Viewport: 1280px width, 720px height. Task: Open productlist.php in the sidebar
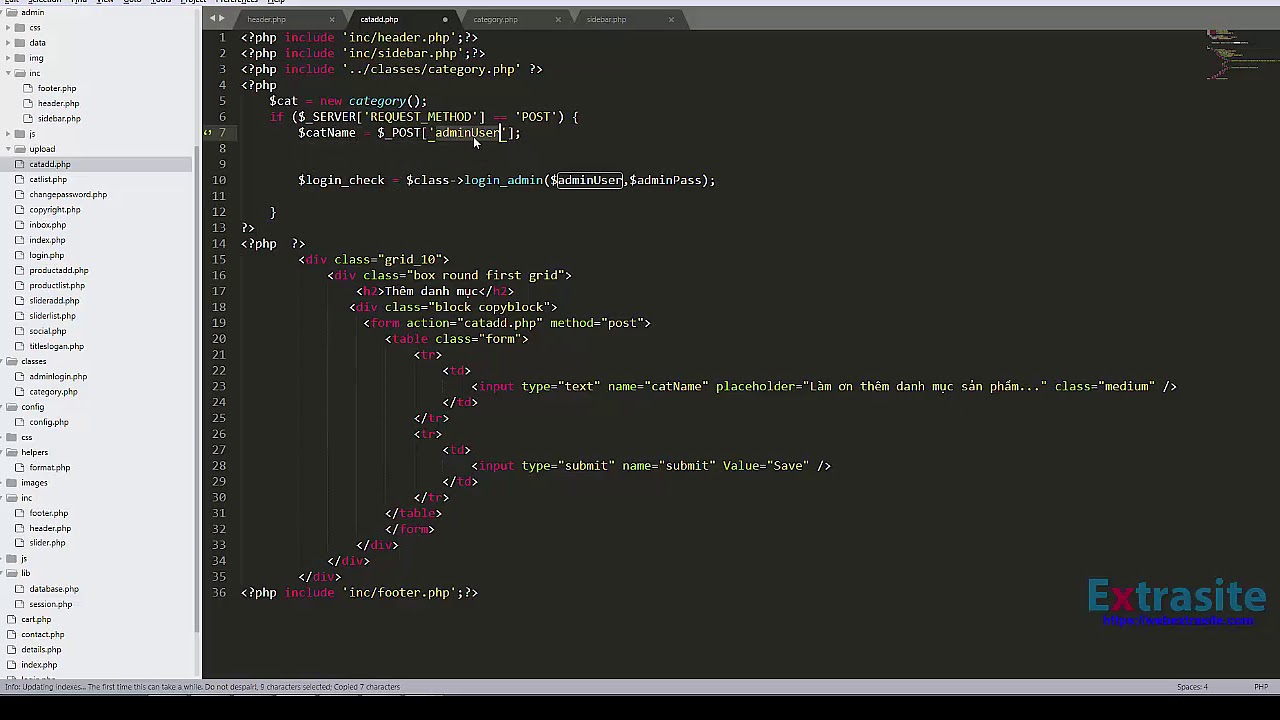click(x=57, y=285)
